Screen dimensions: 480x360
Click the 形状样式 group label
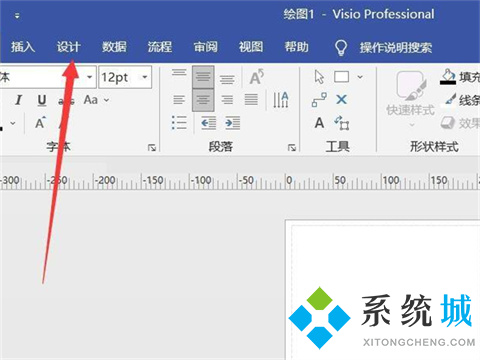[434, 146]
